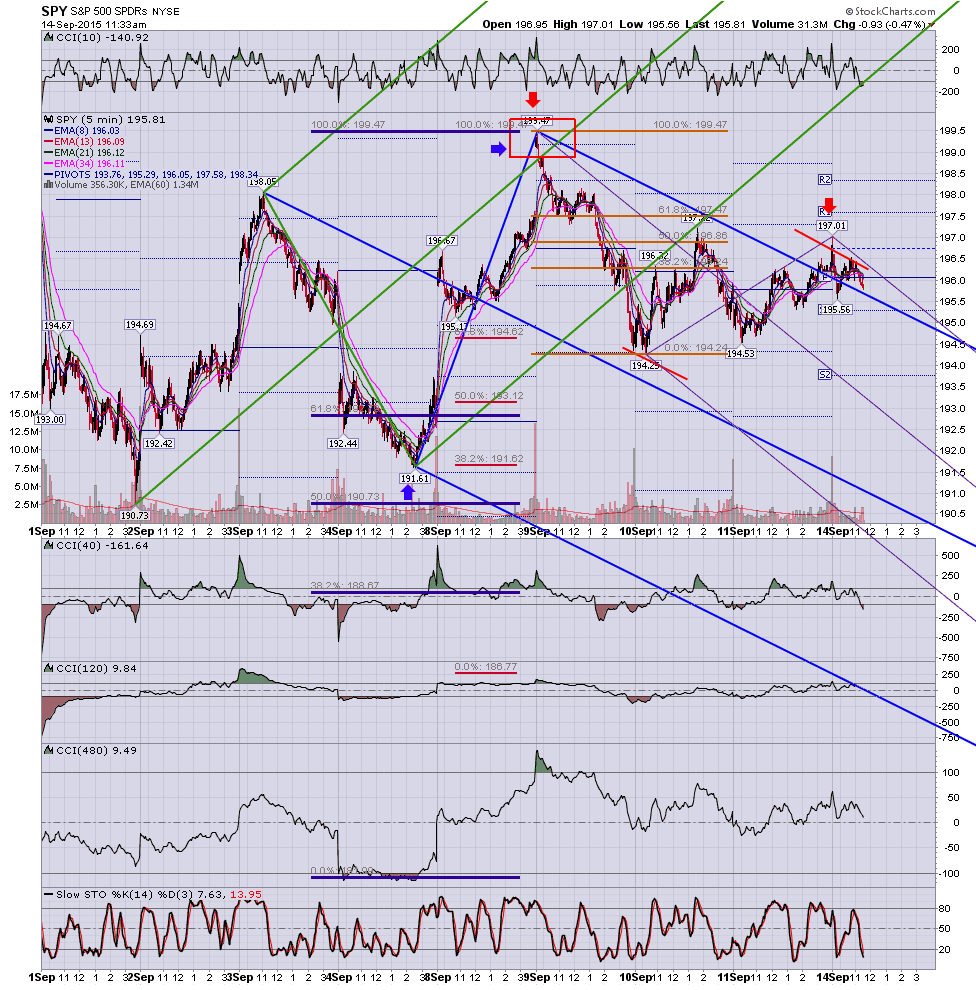Click the 14-Sep-2015 11:33am timestamp
976x990 pixels.
pos(94,25)
